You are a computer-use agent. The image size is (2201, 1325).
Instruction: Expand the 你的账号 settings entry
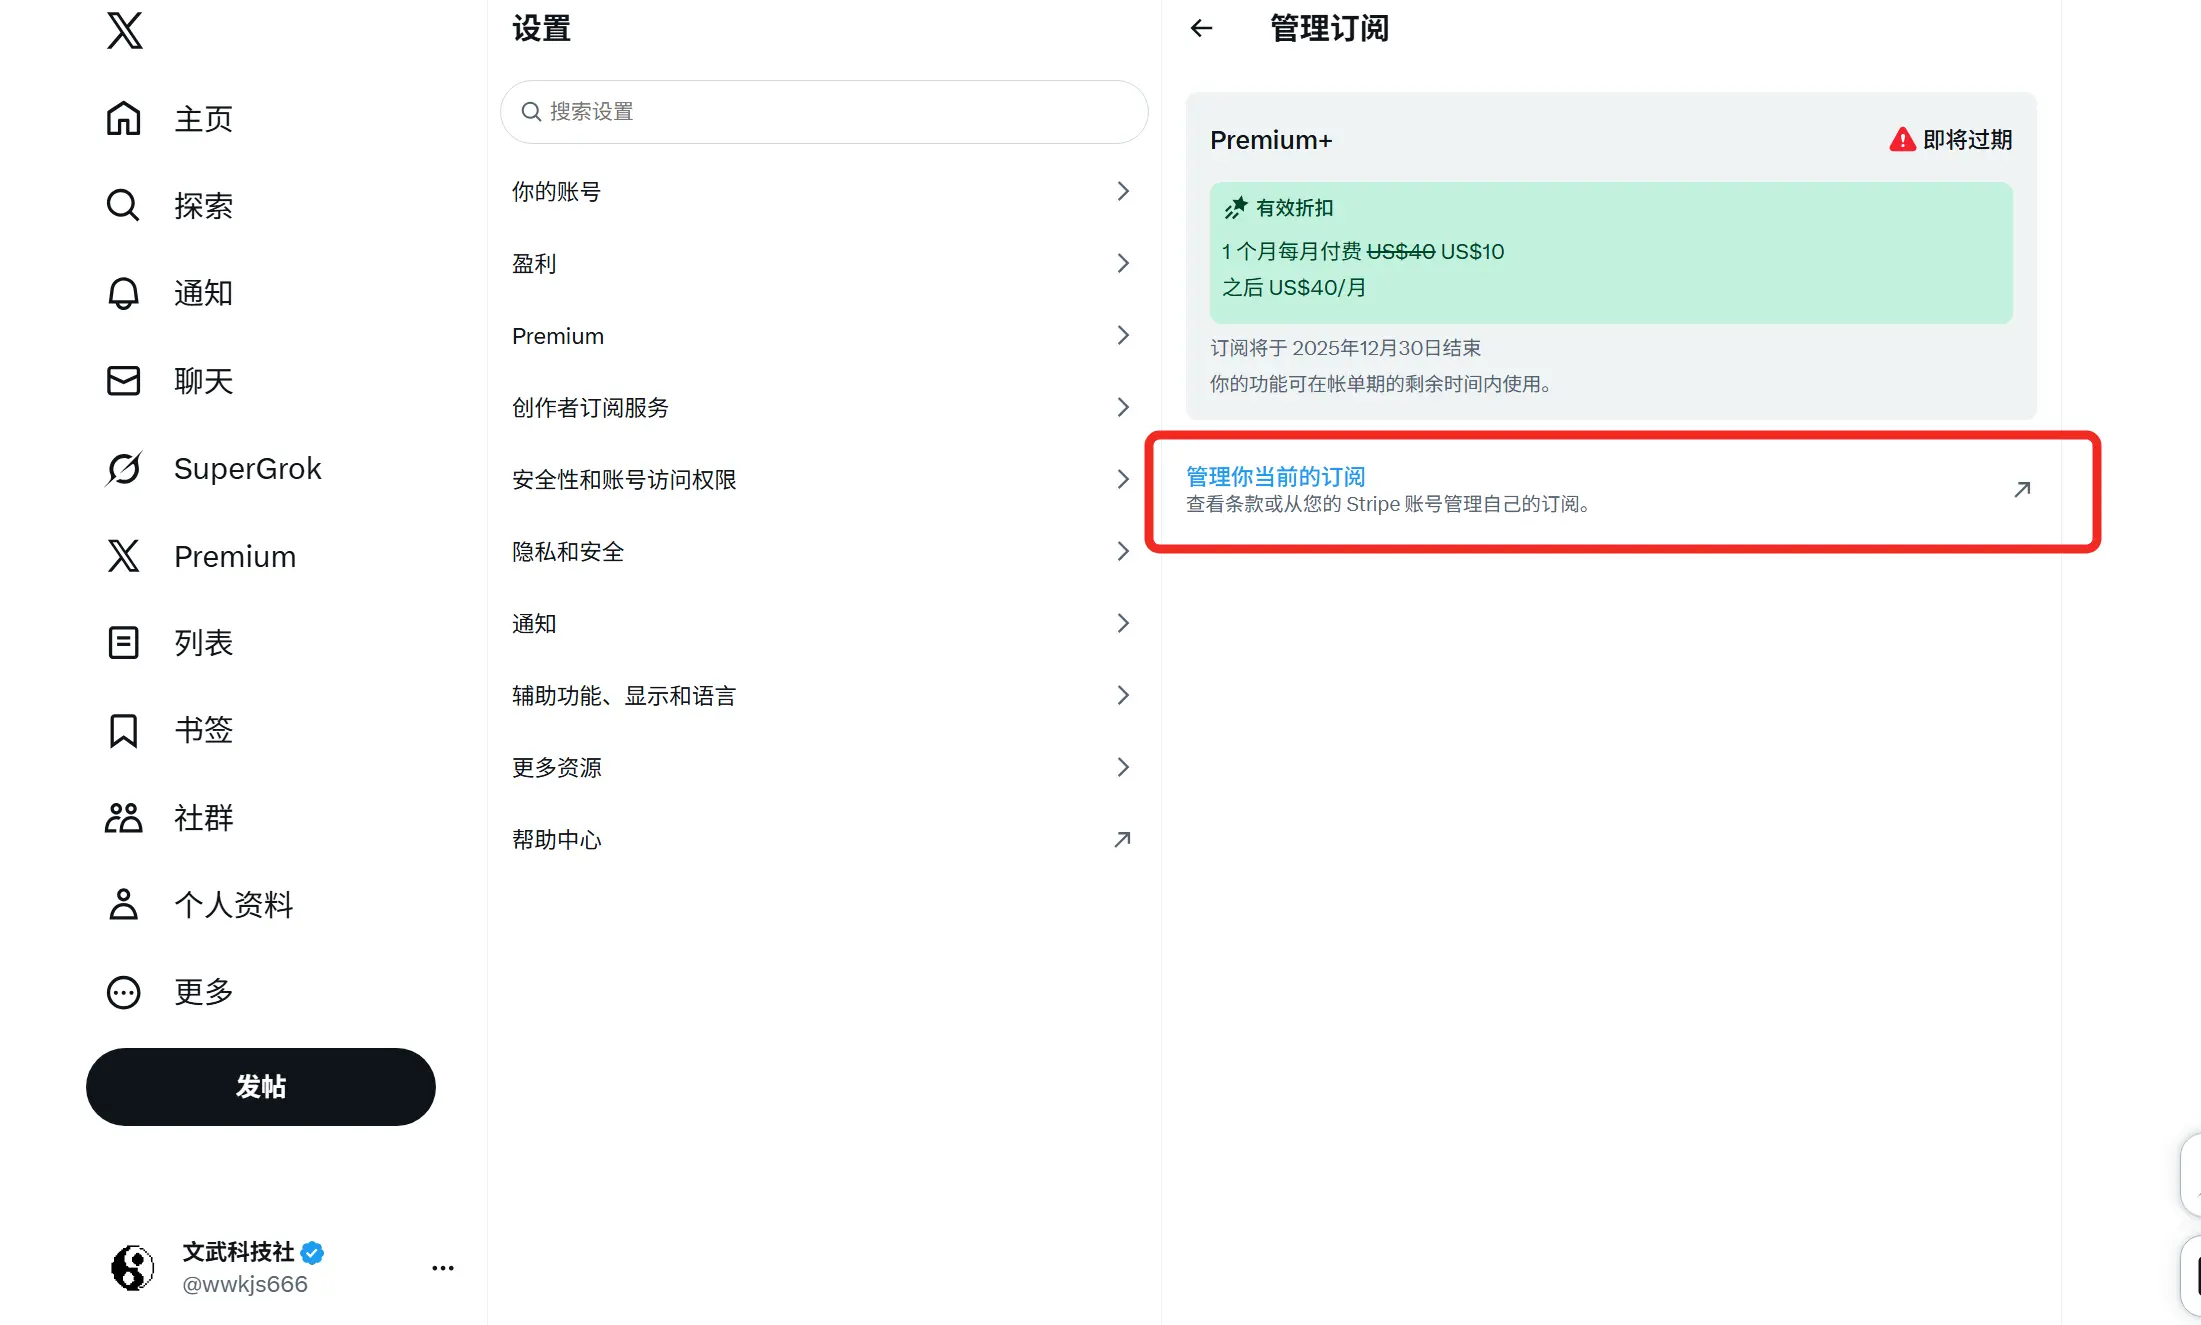tap(822, 191)
